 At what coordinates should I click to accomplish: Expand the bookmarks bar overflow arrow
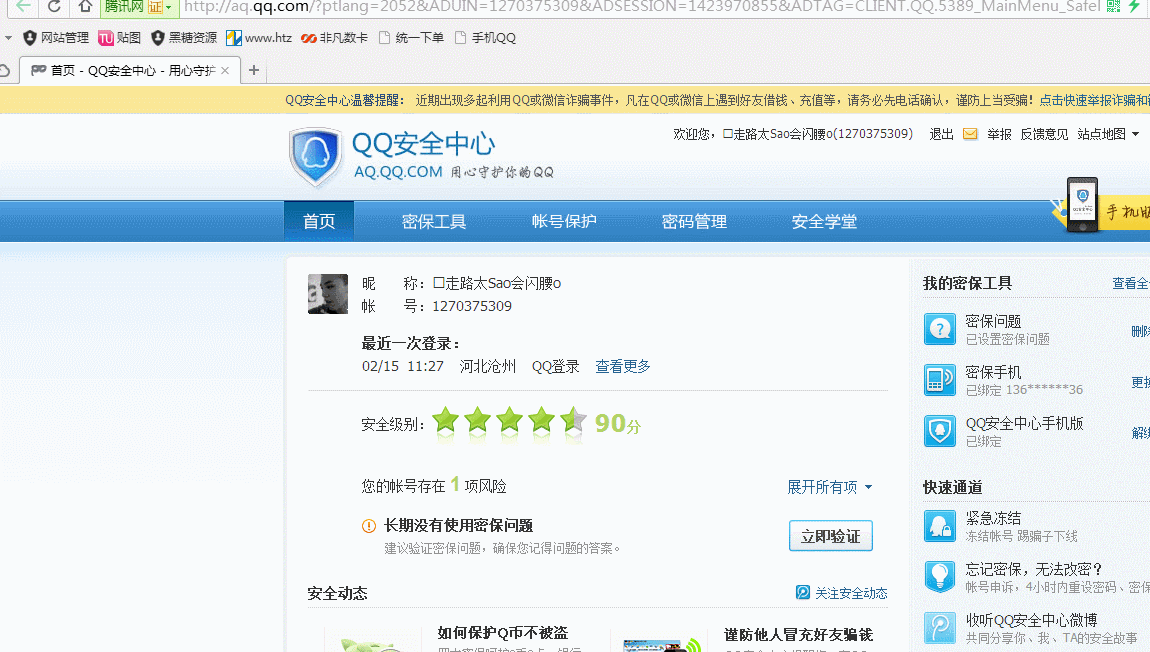click(8, 37)
